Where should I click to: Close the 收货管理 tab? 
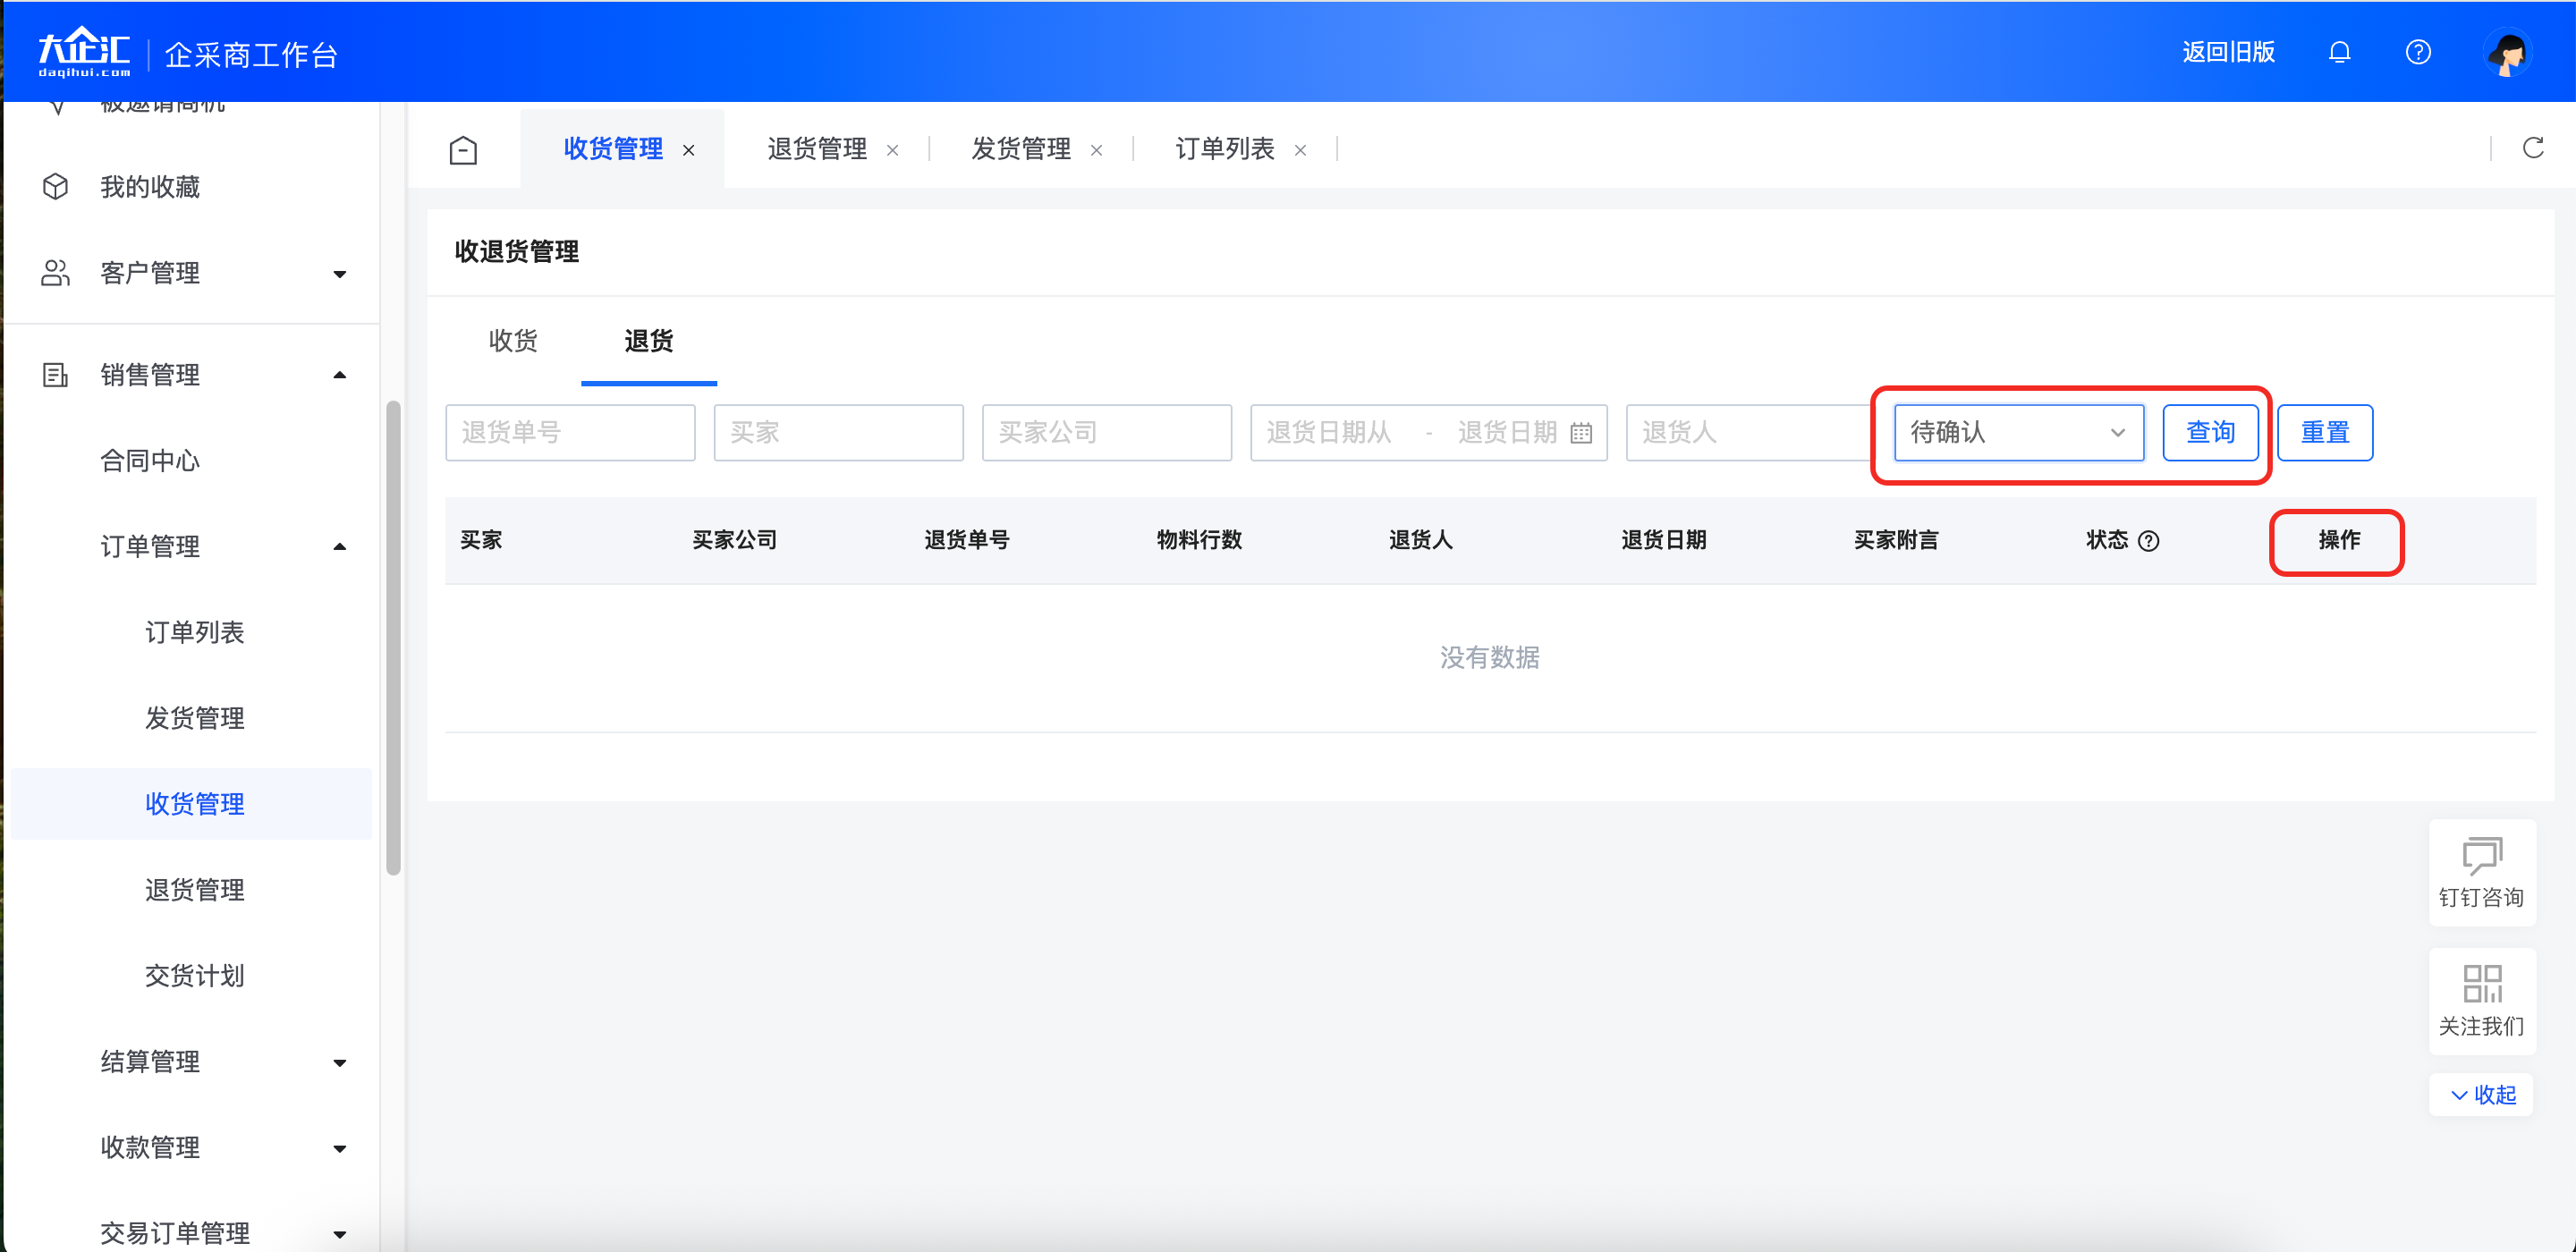(689, 150)
